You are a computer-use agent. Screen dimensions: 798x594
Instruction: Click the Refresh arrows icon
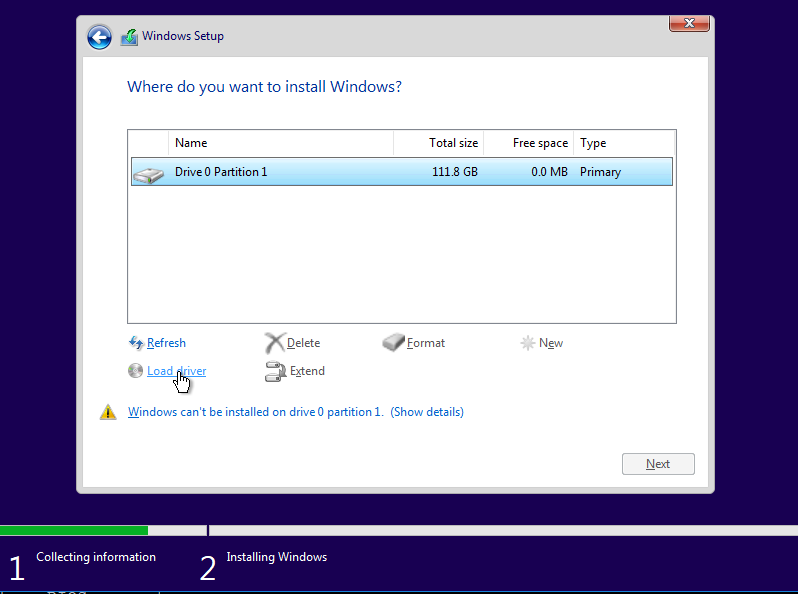pyautogui.click(x=136, y=343)
